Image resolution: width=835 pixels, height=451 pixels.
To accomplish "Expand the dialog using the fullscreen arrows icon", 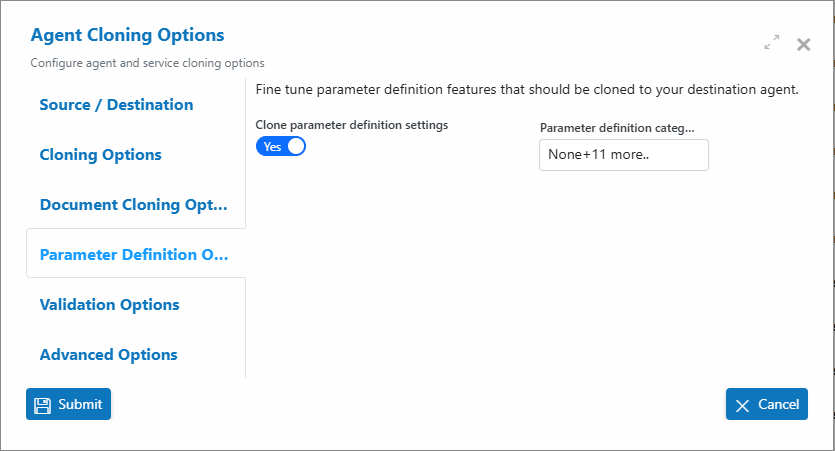I will [772, 42].
